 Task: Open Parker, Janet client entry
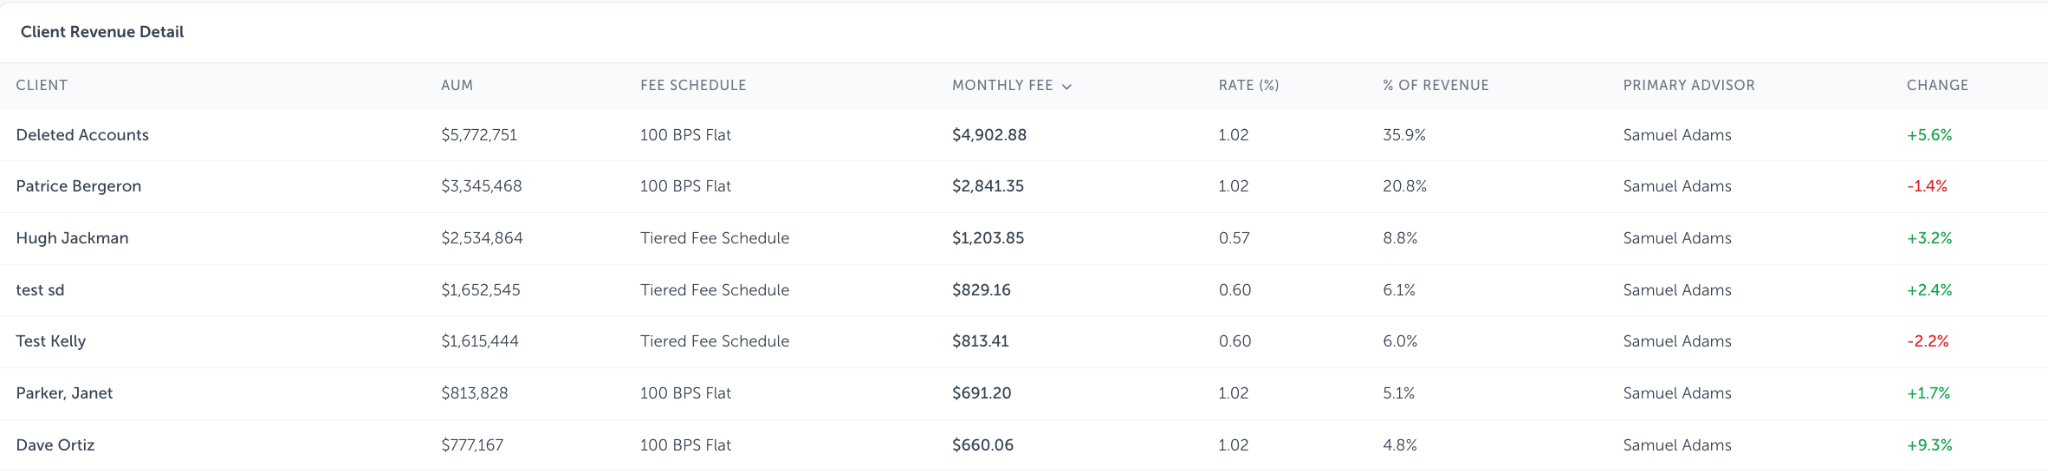click(x=1024, y=393)
